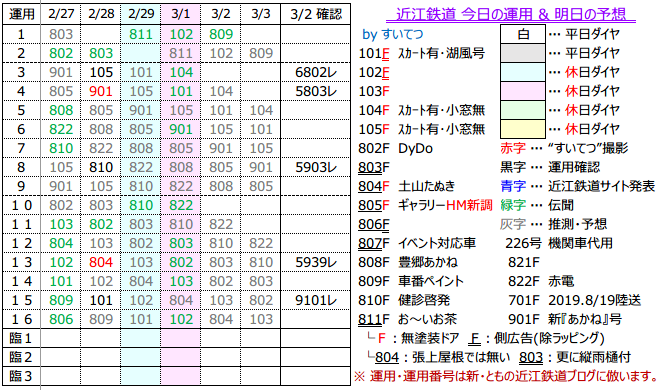Select the 2/27 column header
668x390 pixels.
coord(60,14)
